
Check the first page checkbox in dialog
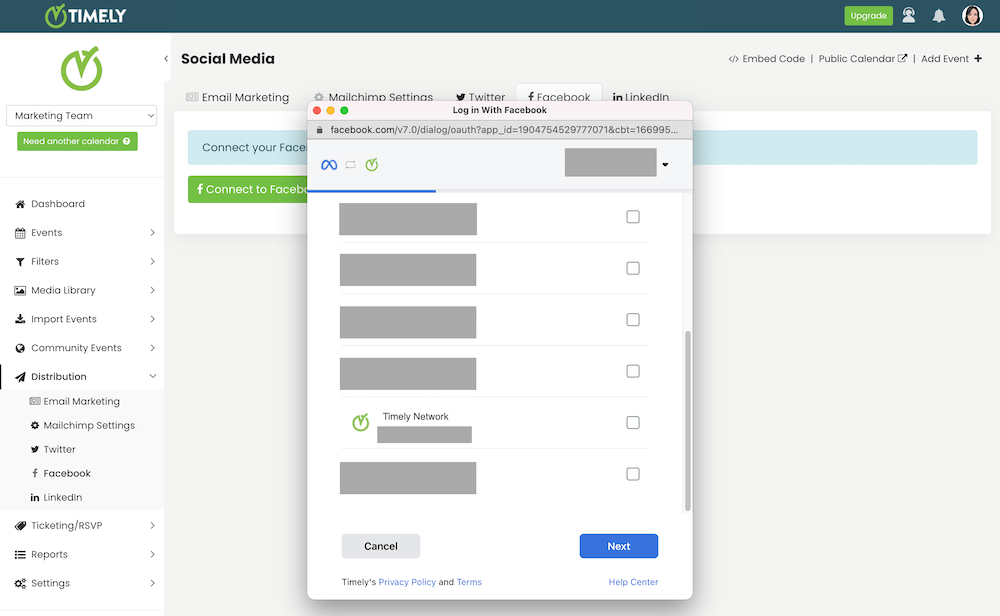633,217
